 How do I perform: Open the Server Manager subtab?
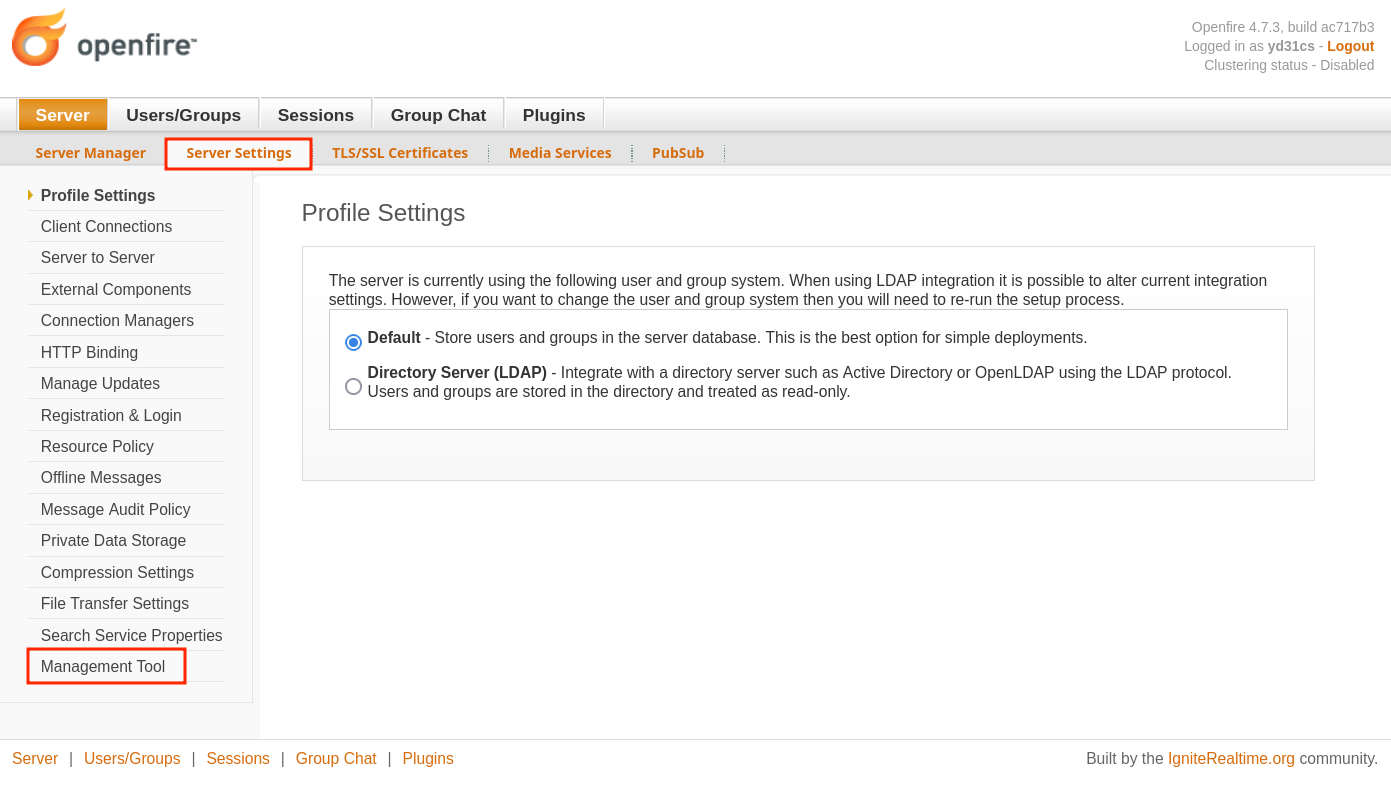click(90, 153)
